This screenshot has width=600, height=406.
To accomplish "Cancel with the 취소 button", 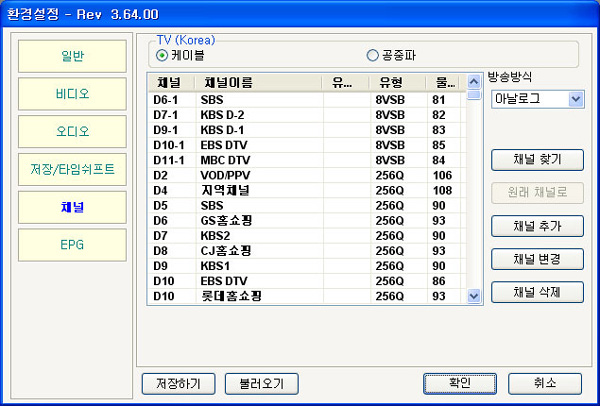I will pos(545,384).
